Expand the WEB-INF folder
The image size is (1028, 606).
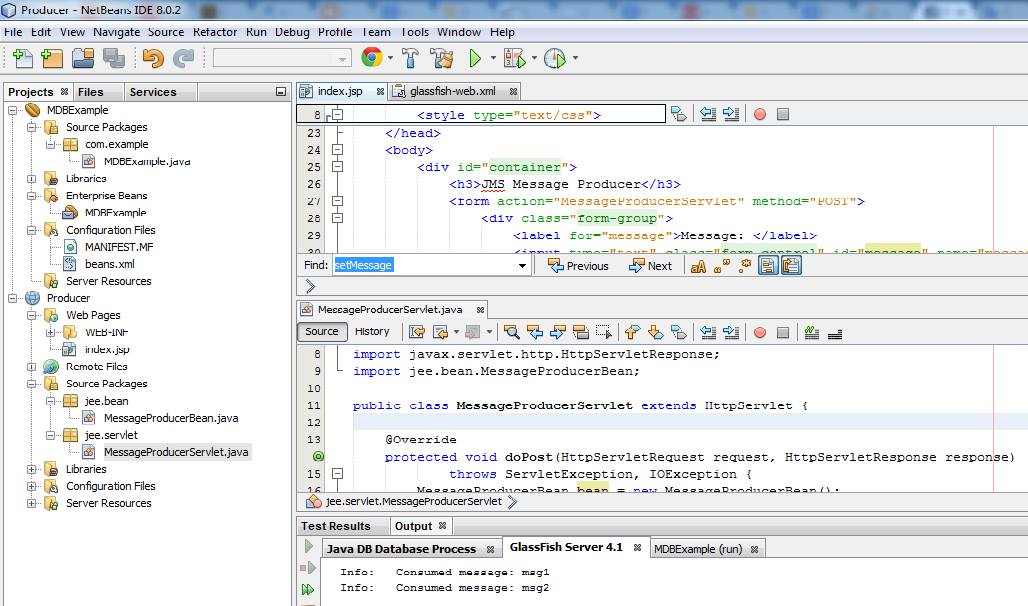(50, 333)
